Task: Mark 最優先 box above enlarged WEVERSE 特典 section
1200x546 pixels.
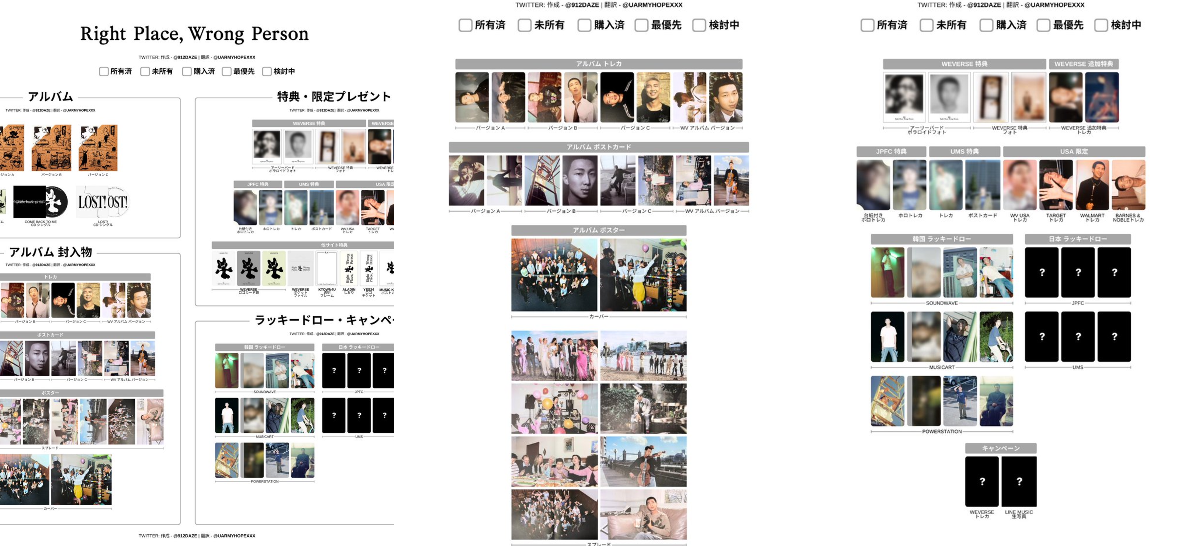Action: tap(1042, 25)
